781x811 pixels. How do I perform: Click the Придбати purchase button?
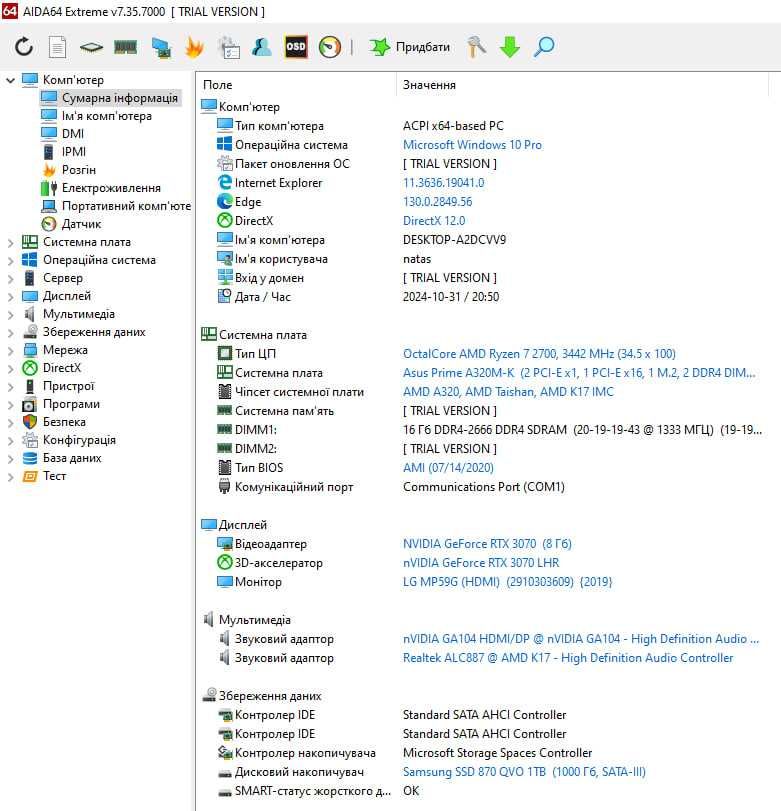(x=409, y=47)
